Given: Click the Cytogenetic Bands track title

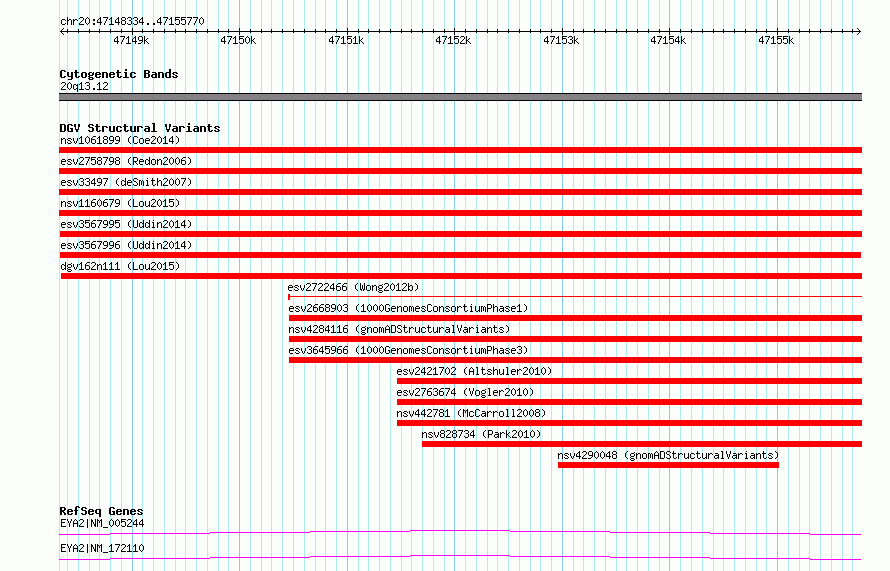Looking at the screenshot, I should pos(119,74).
